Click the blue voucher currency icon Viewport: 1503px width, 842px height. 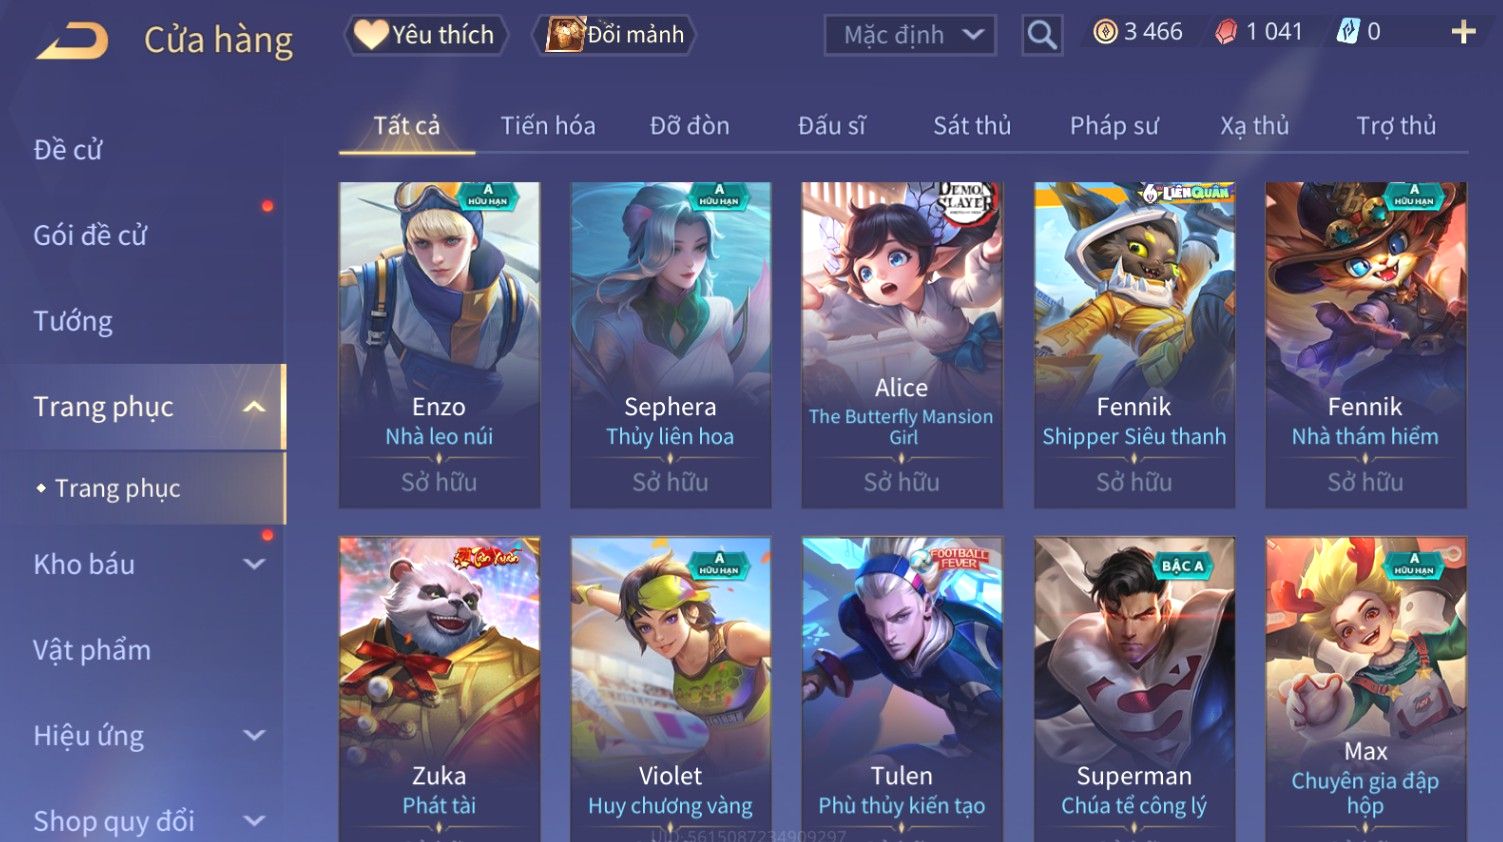1348,32
